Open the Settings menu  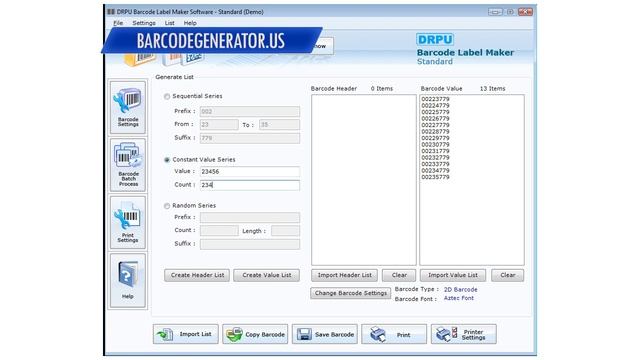click(x=144, y=23)
